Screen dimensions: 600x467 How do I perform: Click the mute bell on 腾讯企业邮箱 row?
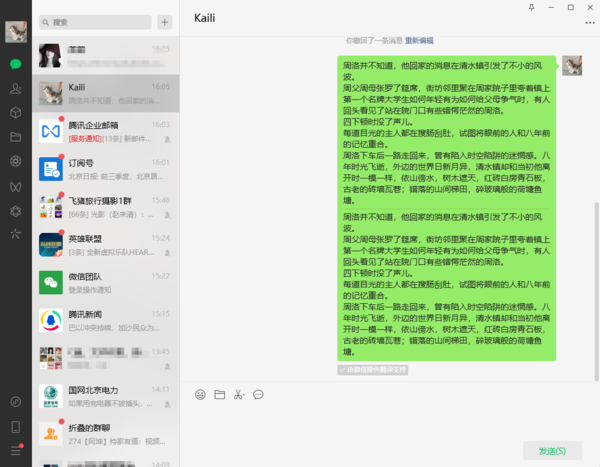click(168, 139)
